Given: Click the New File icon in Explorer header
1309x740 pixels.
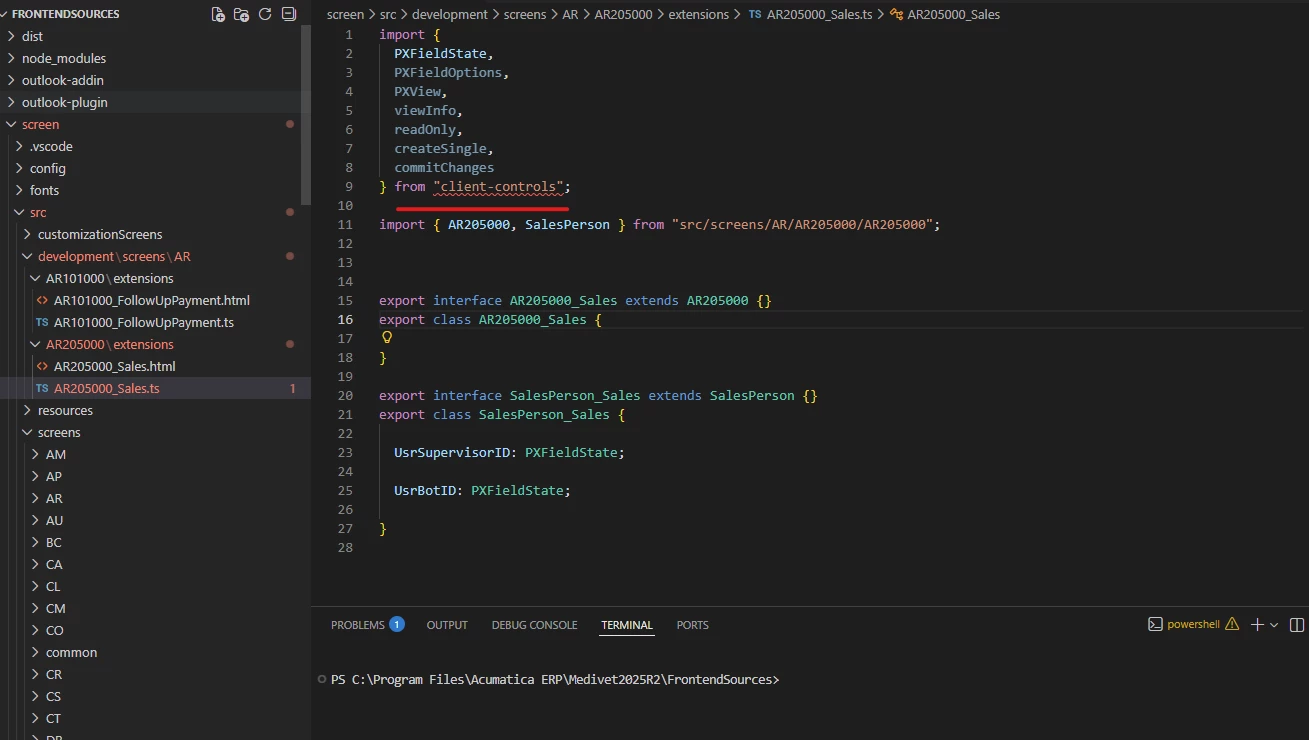Looking at the screenshot, I should tap(218, 14).
